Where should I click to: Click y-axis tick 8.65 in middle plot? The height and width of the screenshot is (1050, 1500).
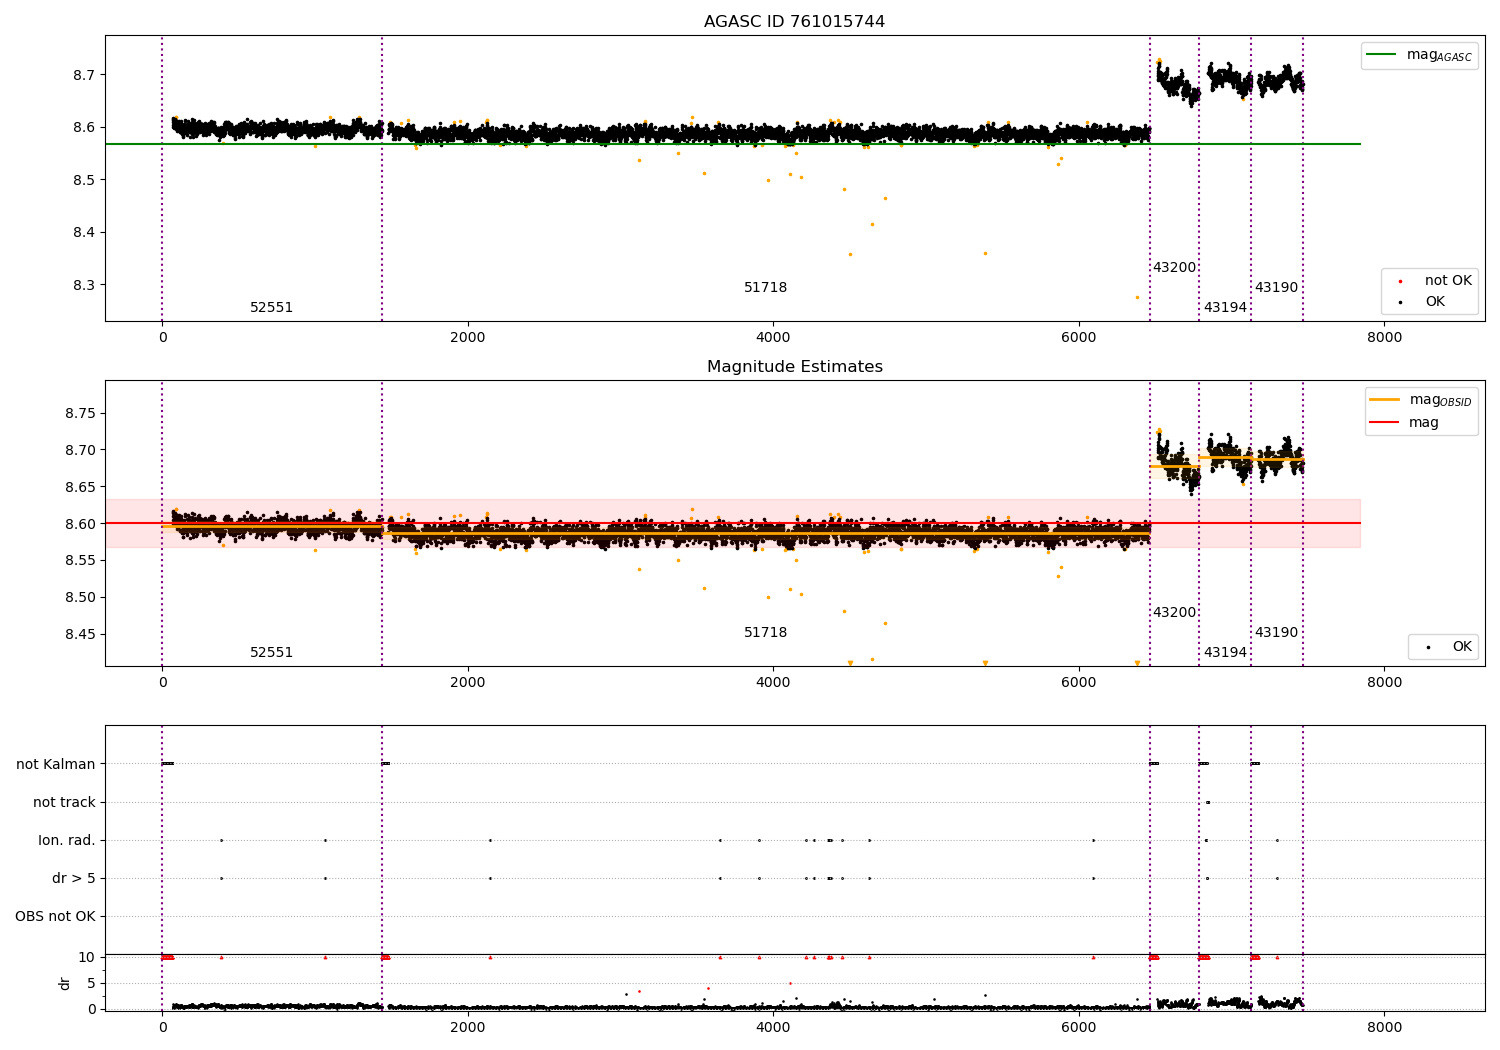80,487
